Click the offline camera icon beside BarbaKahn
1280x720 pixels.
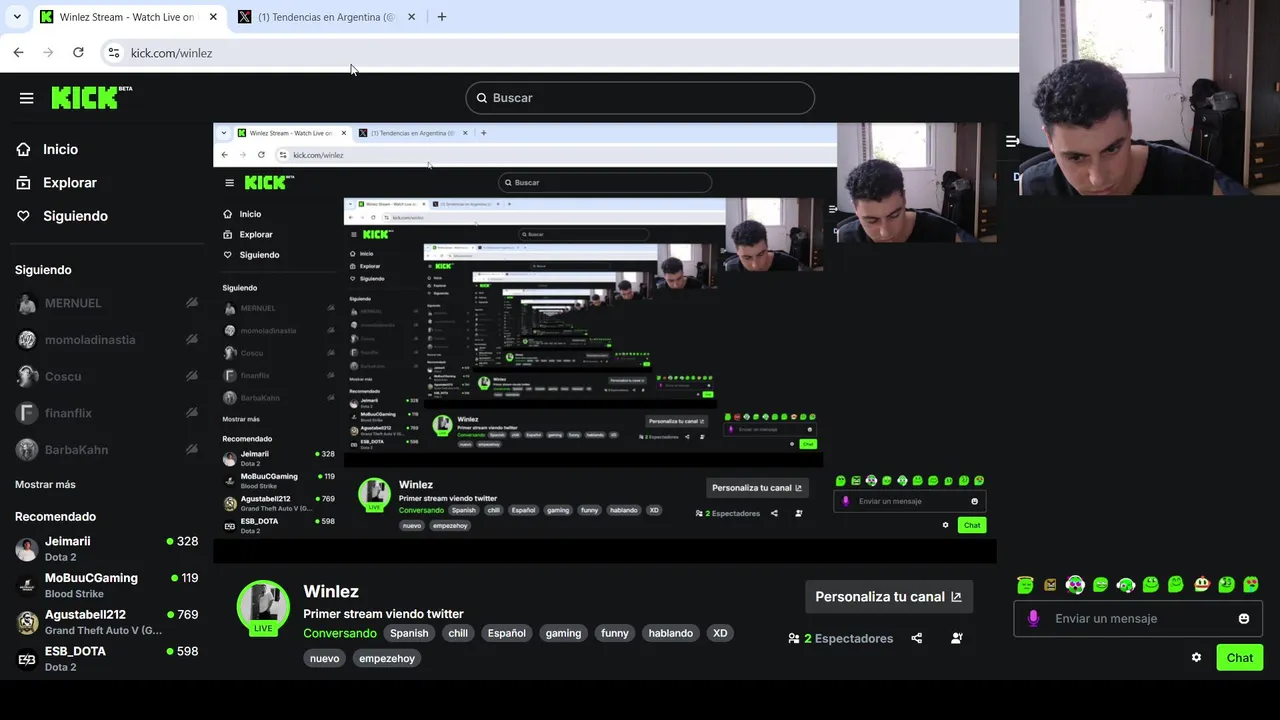[191, 450]
